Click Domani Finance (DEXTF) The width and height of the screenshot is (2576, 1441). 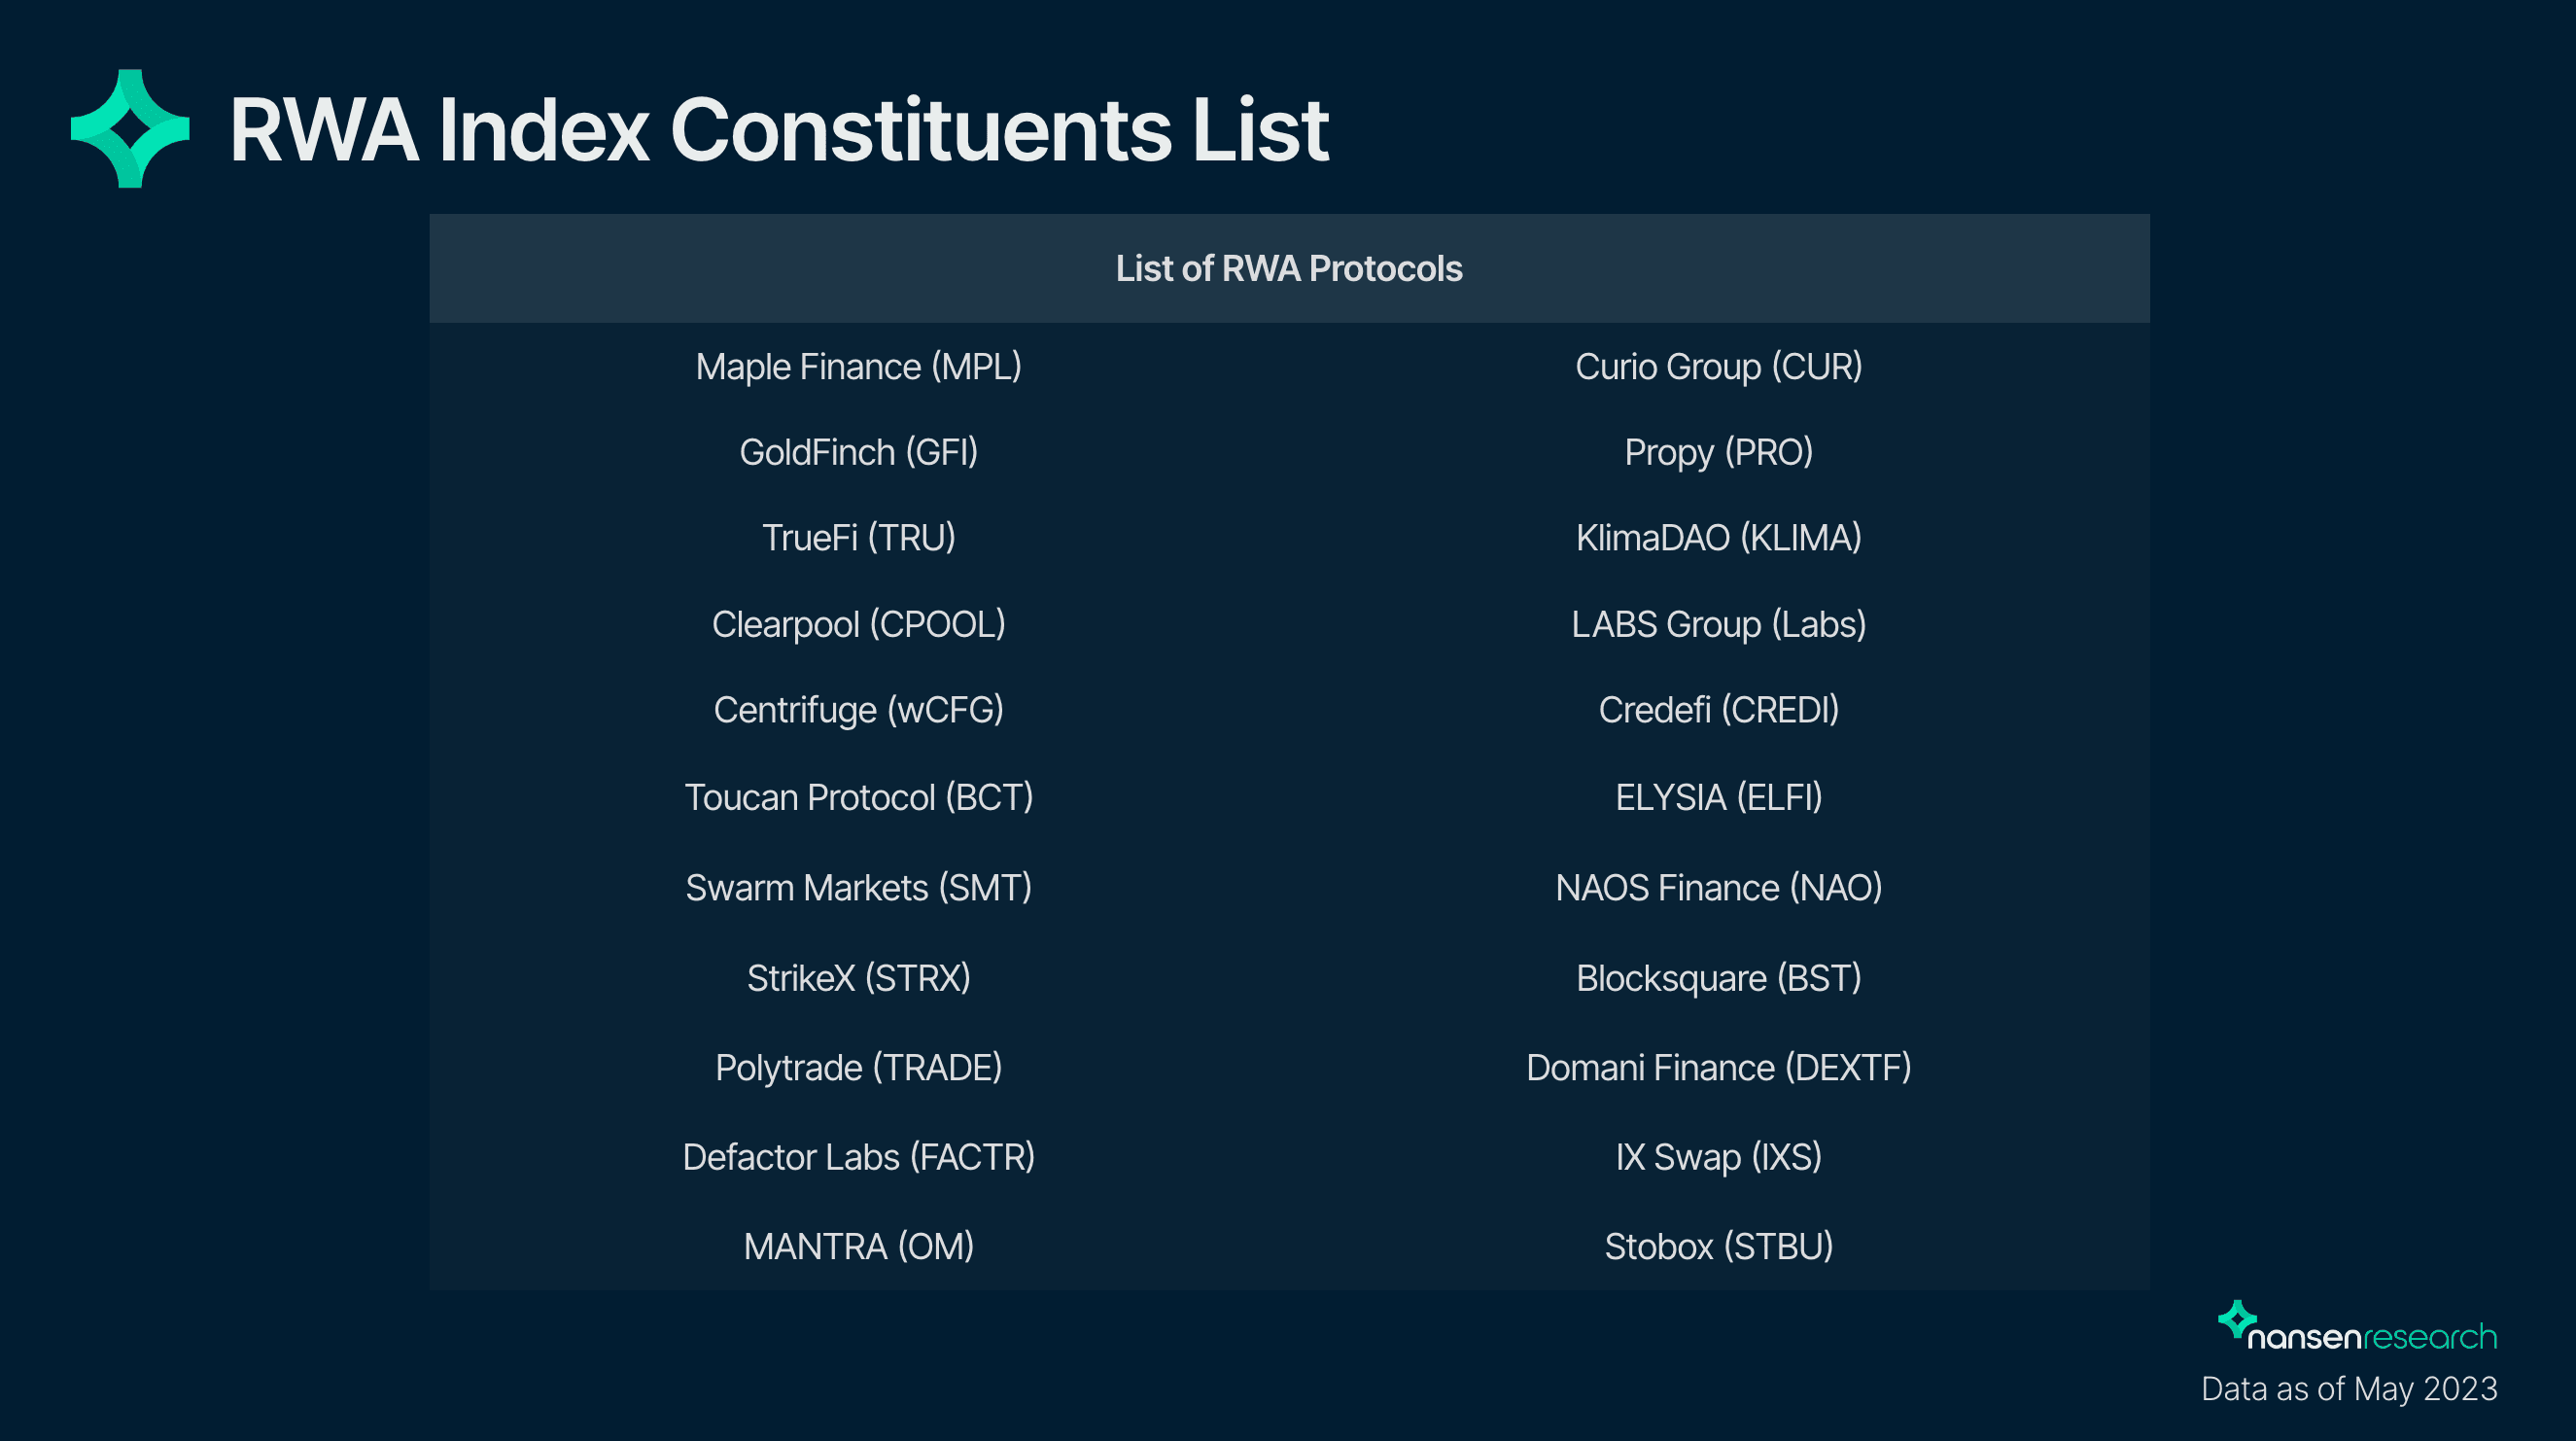pos(1719,1068)
